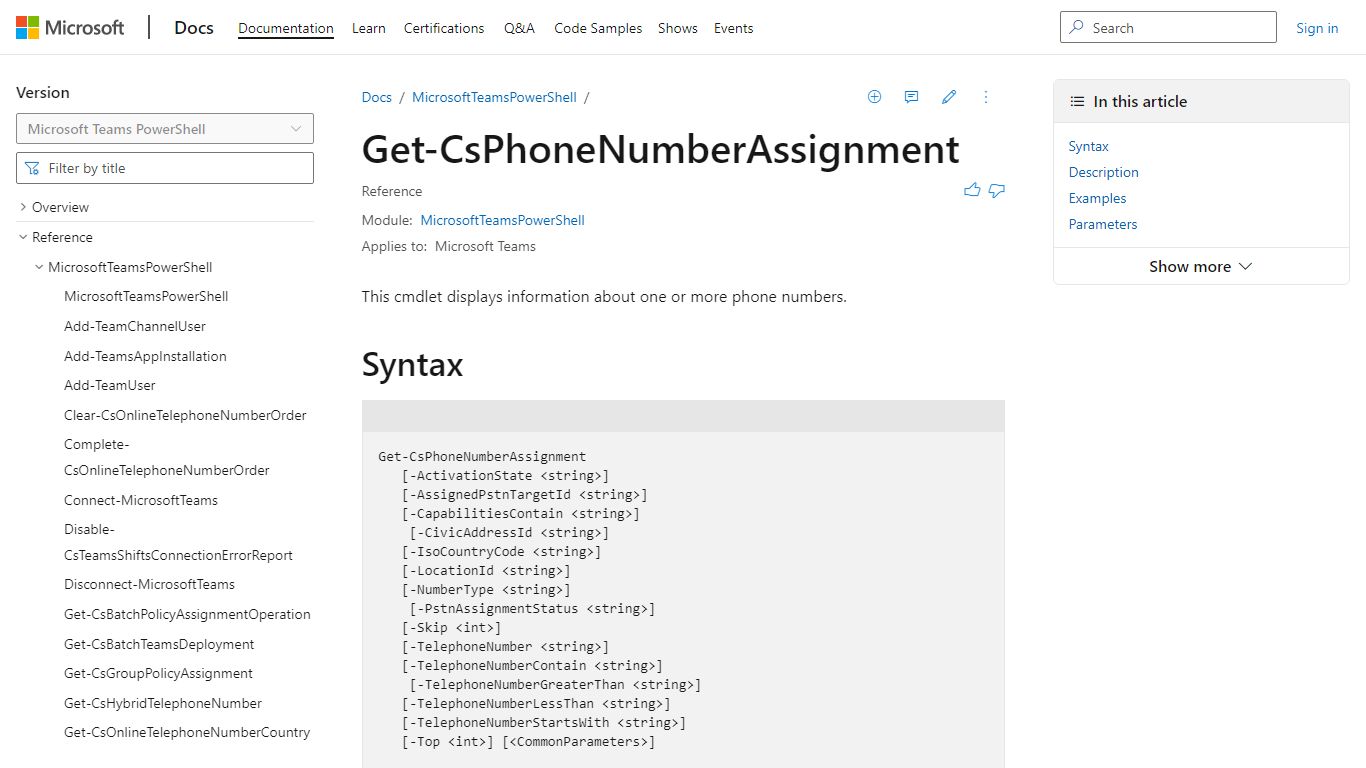Click the Syntax section heading
This screenshot has width=1366, height=768.
pyautogui.click(x=412, y=364)
